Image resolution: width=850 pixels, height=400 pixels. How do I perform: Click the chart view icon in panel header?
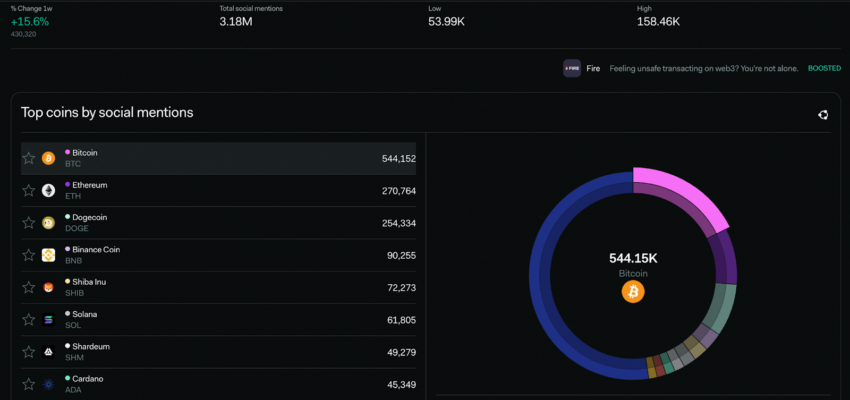(x=823, y=114)
